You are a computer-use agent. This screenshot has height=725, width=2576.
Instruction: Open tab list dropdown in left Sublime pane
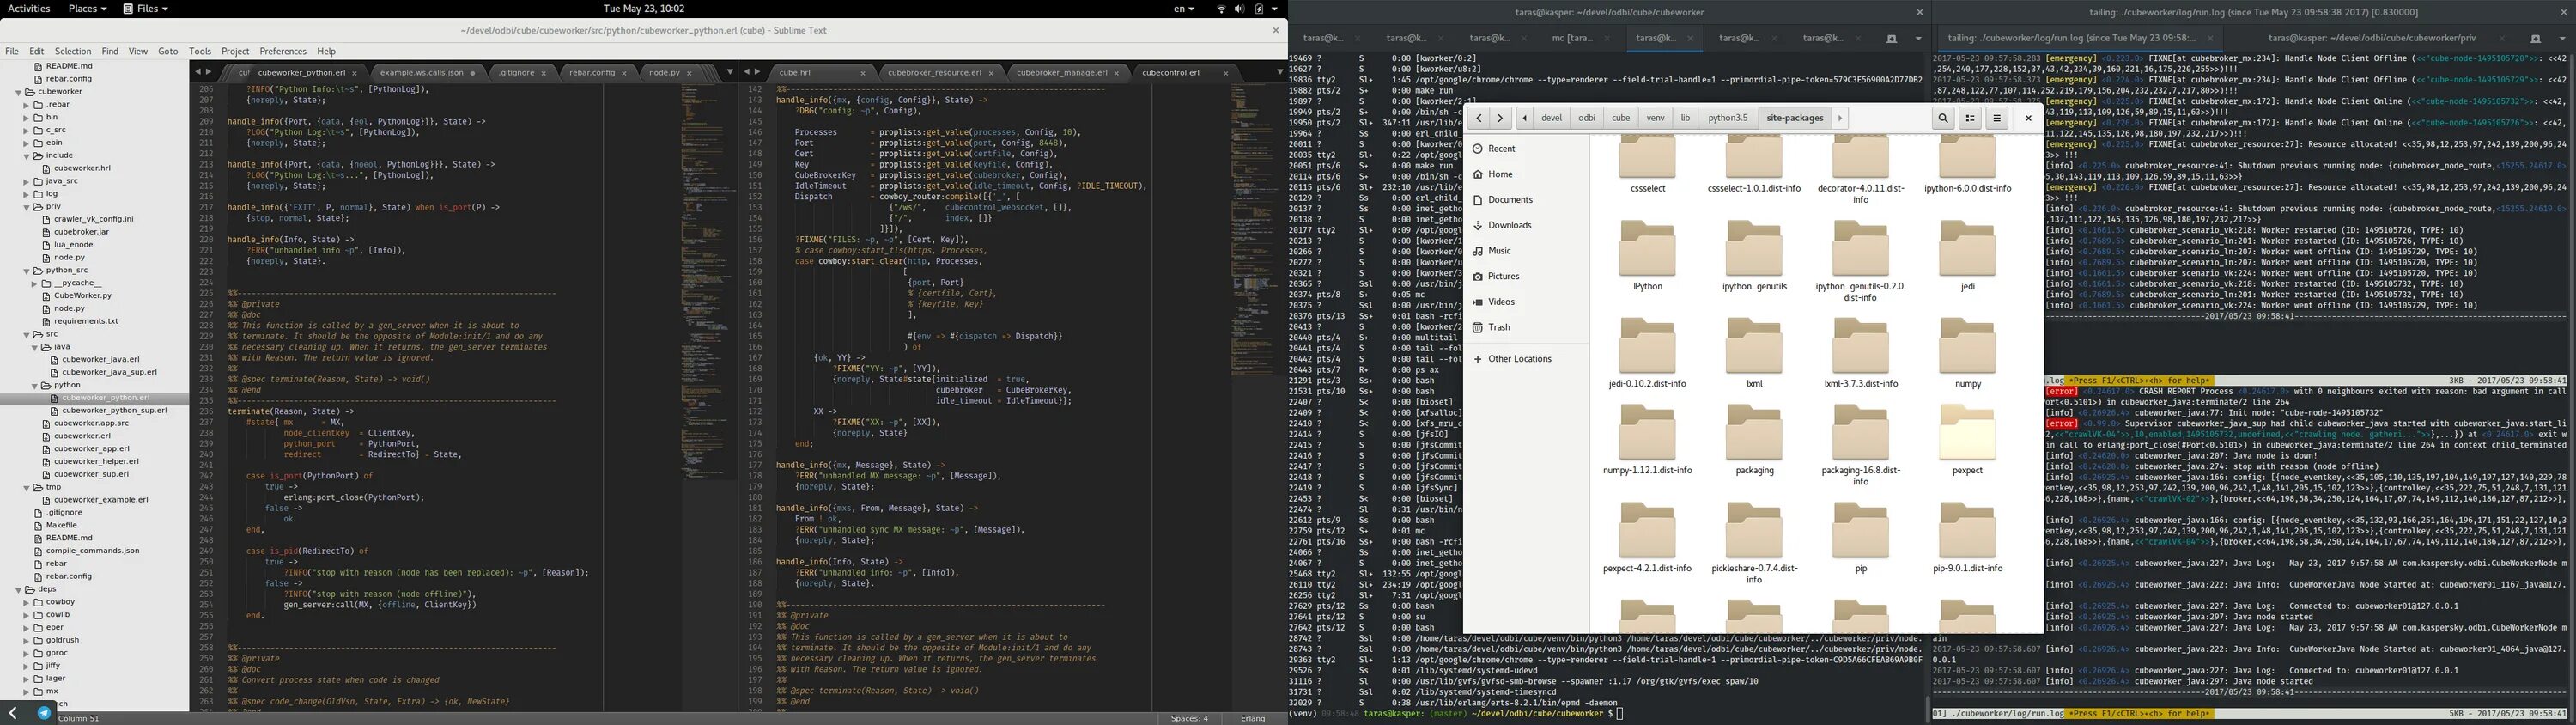730,72
